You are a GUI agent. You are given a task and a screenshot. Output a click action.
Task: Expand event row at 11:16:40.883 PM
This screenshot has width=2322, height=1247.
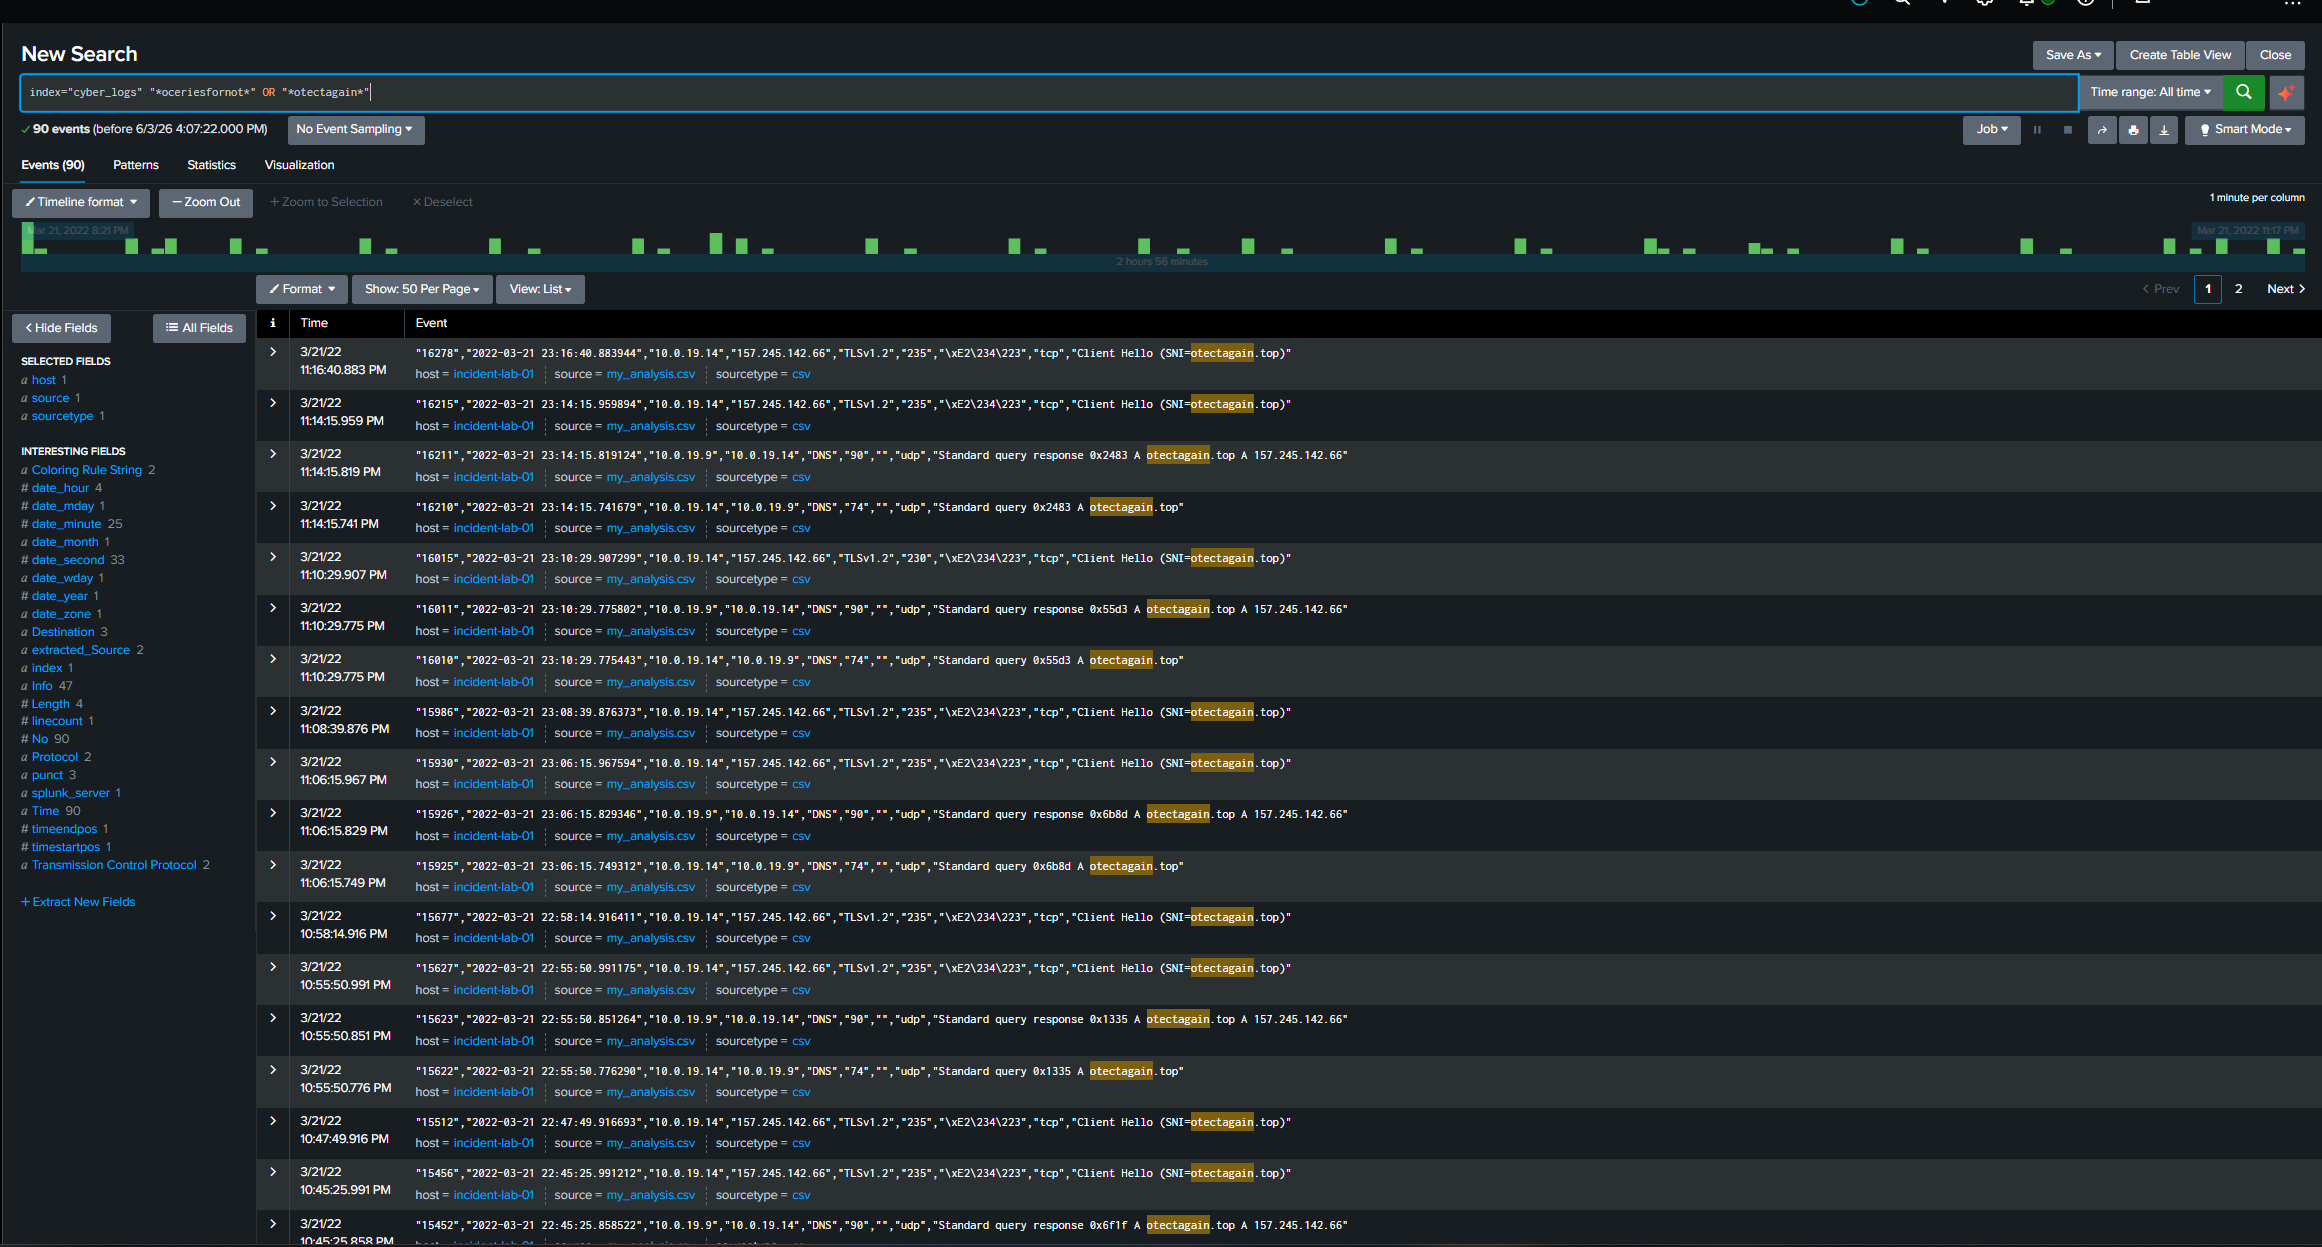click(273, 352)
